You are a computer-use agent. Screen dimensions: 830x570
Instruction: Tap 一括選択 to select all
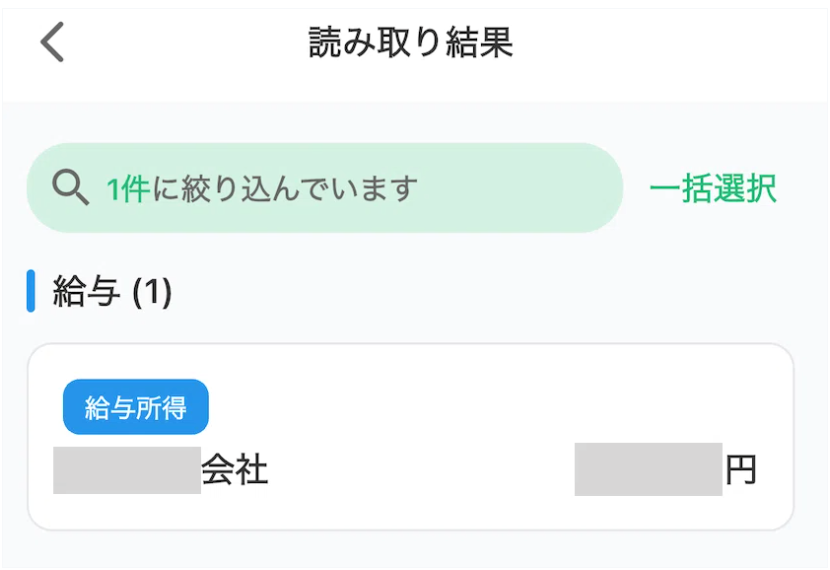(713, 188)
